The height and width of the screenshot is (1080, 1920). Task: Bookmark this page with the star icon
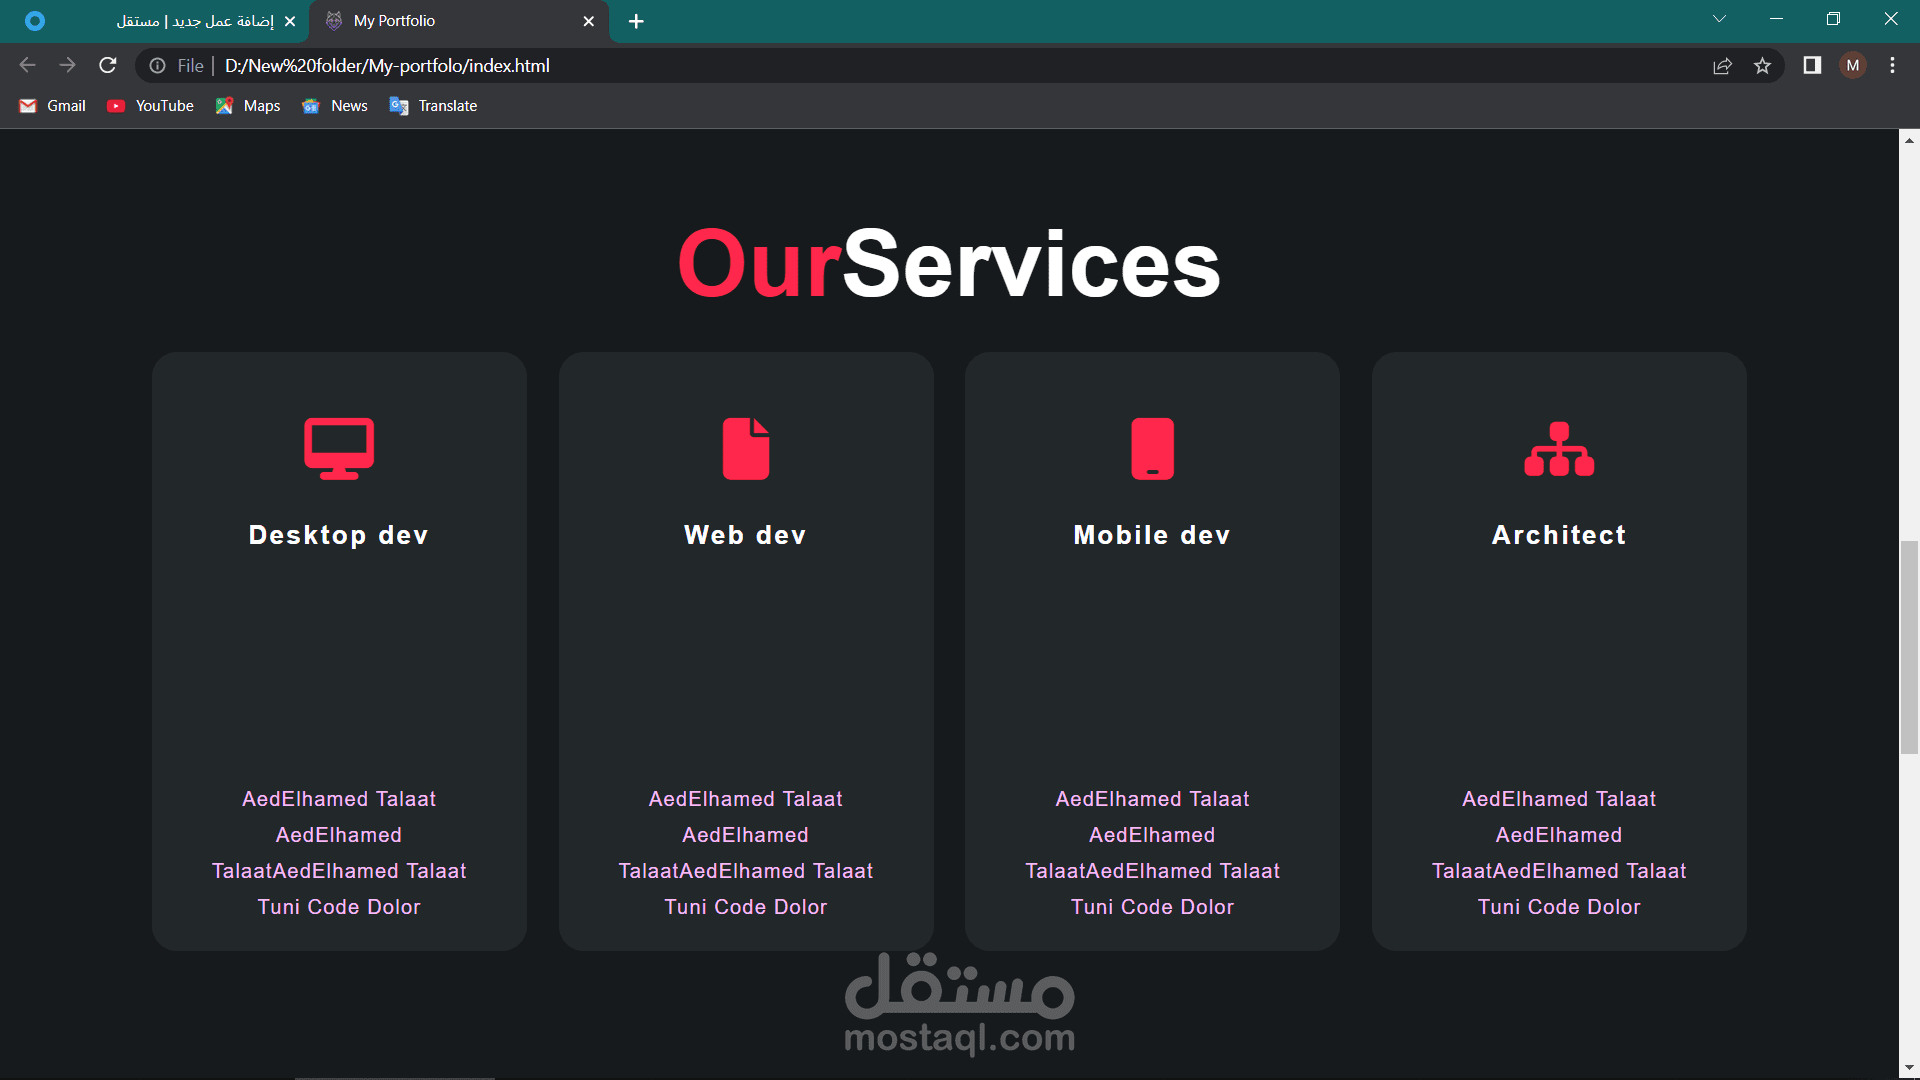[1762, 66]
